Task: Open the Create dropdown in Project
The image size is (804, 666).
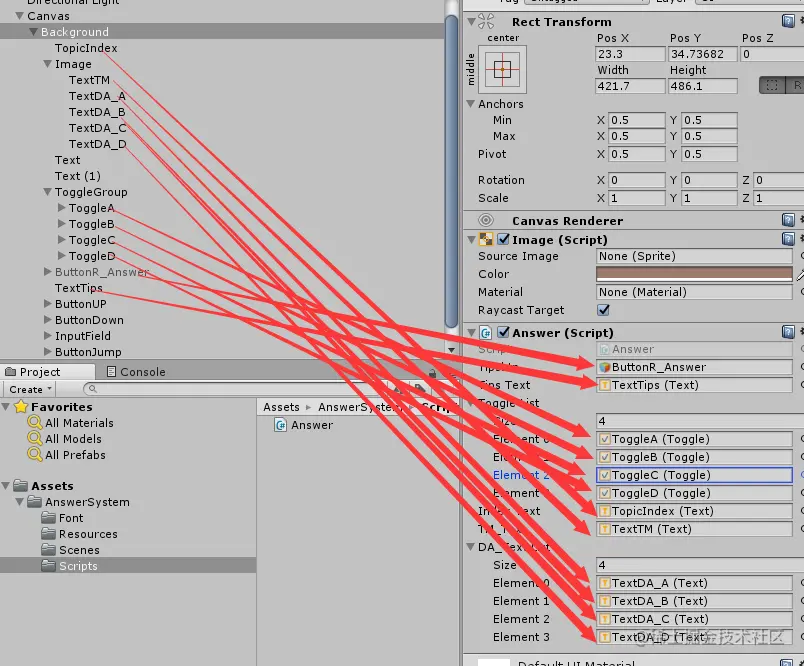Action: coord(30,389)
